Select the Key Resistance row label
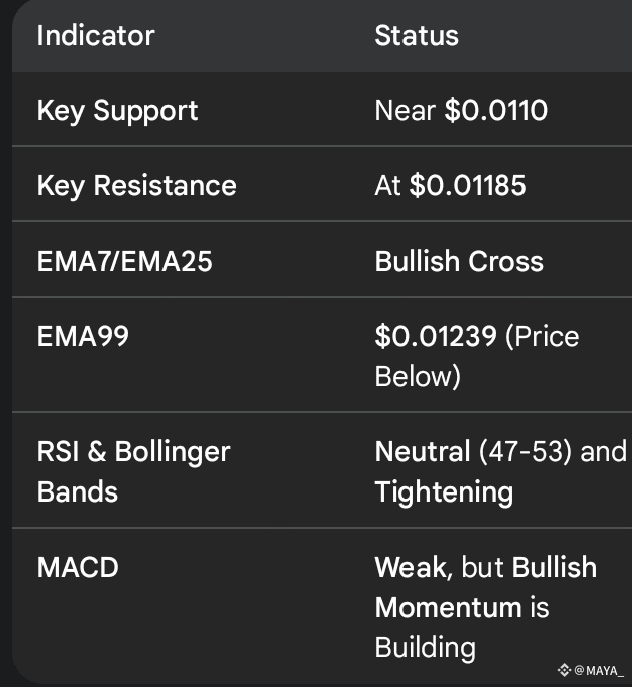Screen dimensions: 632x687 click(136, 186)
